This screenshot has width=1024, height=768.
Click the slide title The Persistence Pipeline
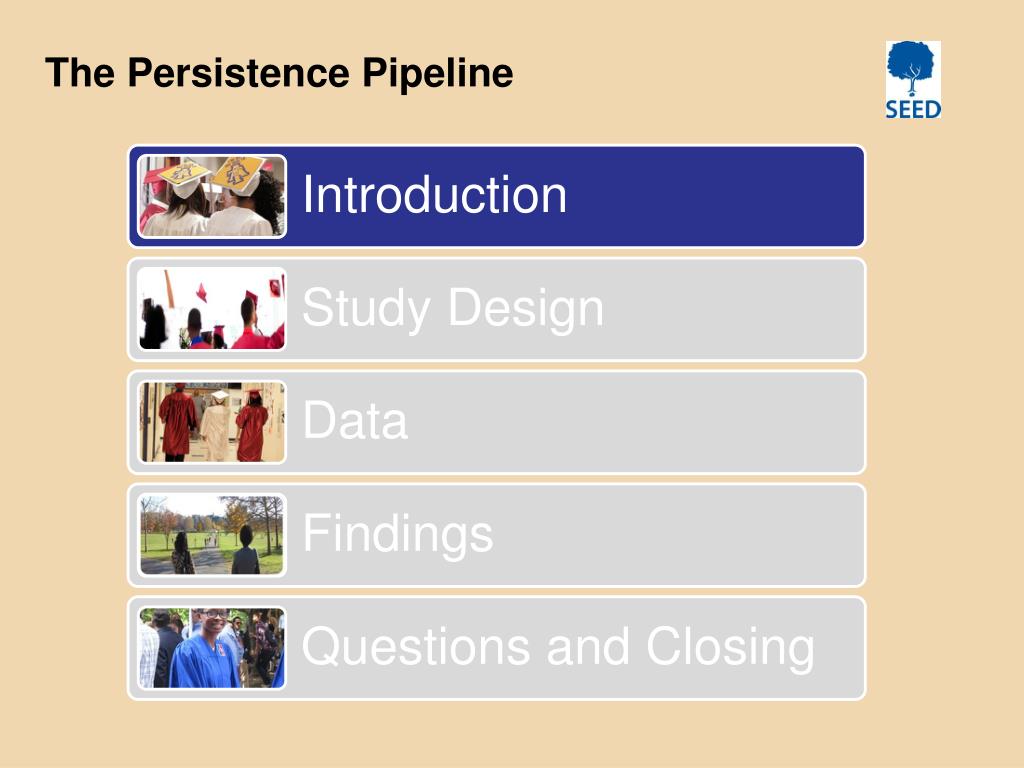(279, 73)
